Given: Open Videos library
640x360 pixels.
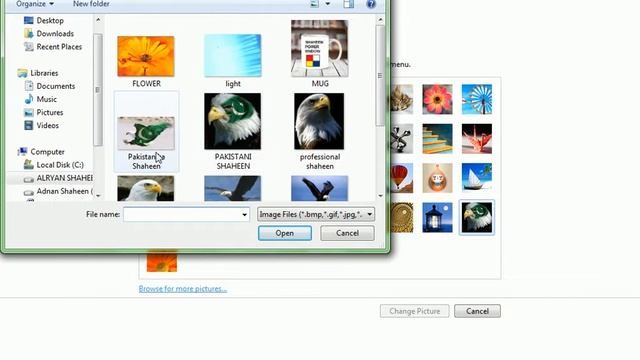Looking at the screenshot, I should (x=48, y=125).
